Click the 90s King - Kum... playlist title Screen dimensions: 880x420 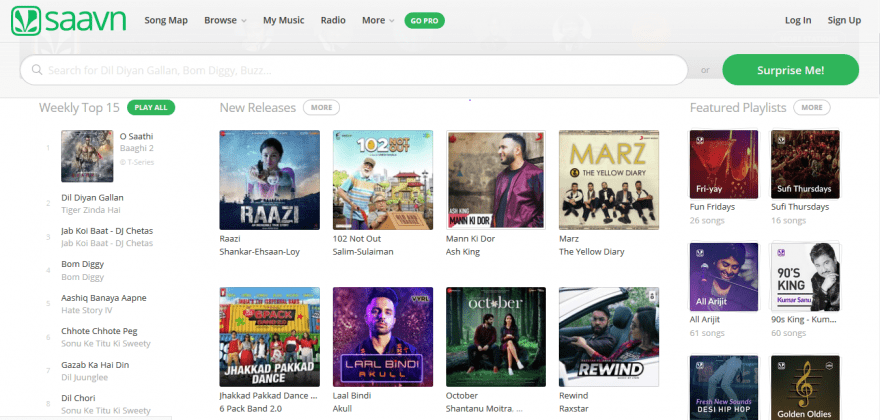point(804,319)
